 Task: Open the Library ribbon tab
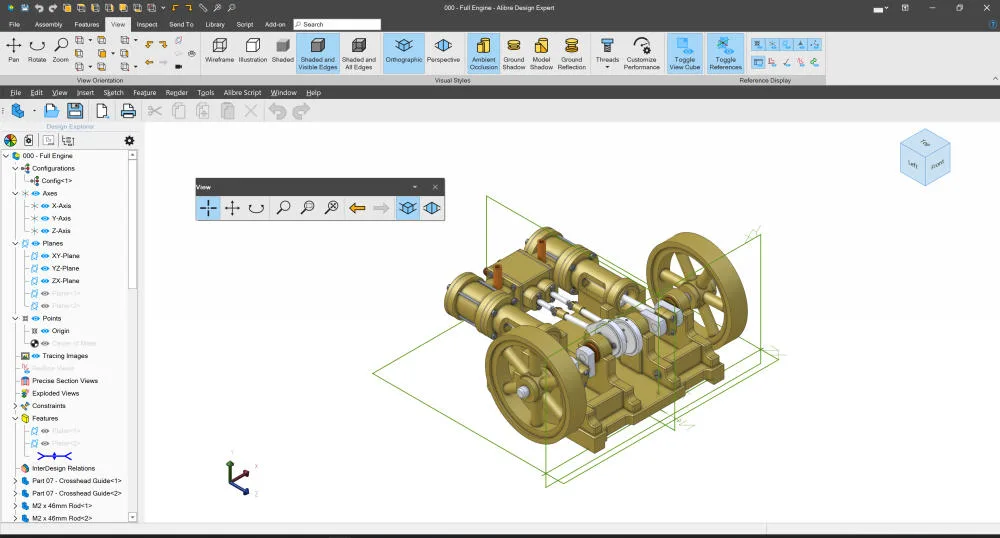tap(215, 24)
